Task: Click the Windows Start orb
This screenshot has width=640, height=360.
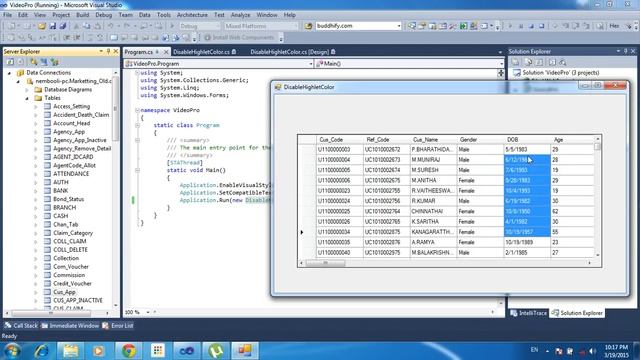Action: (12, 351)
